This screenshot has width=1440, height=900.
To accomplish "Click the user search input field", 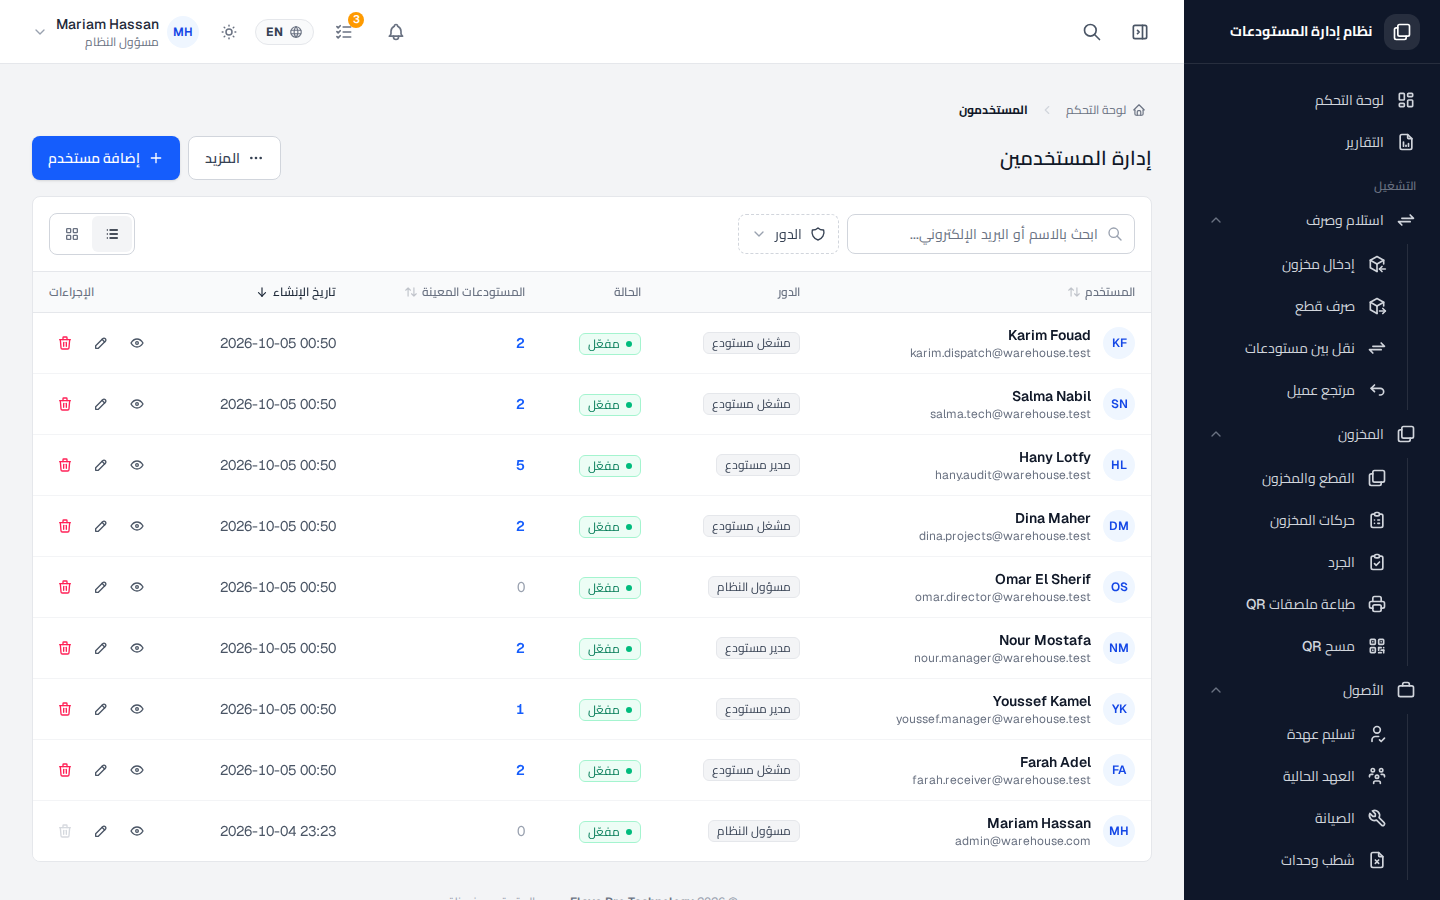I will [x=991, y=234].
